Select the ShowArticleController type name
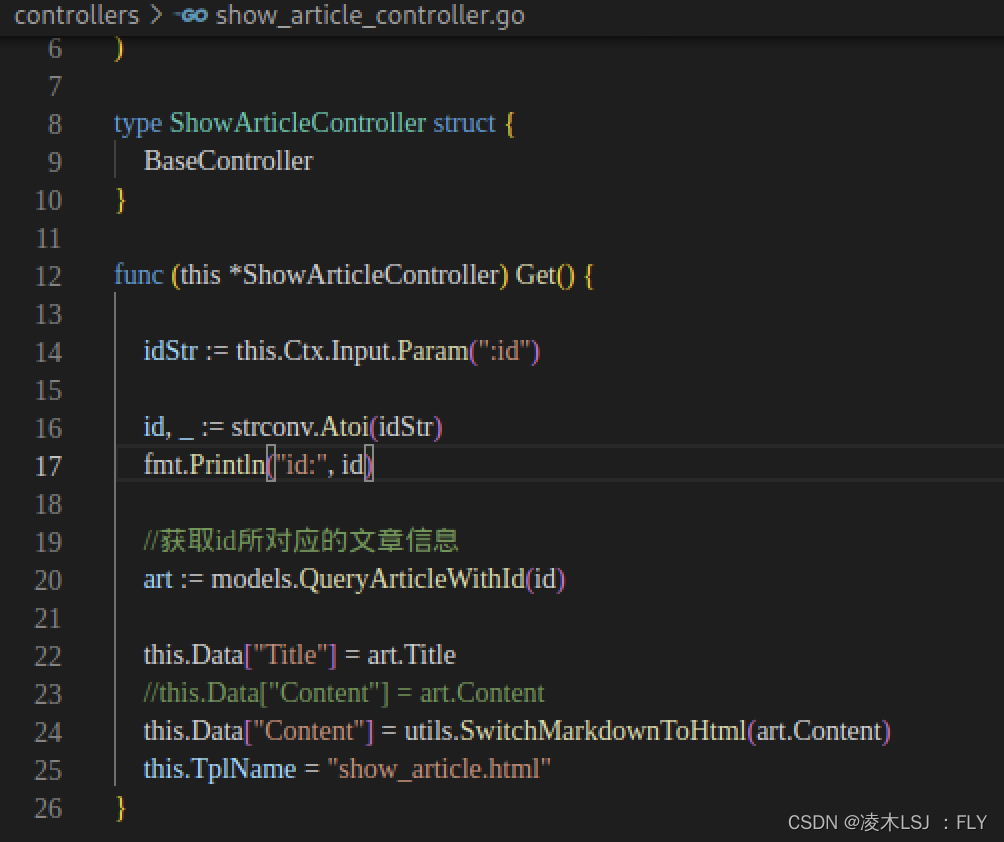The width and height of the screenshot is (1004, 842). click(x=295, y=122)
